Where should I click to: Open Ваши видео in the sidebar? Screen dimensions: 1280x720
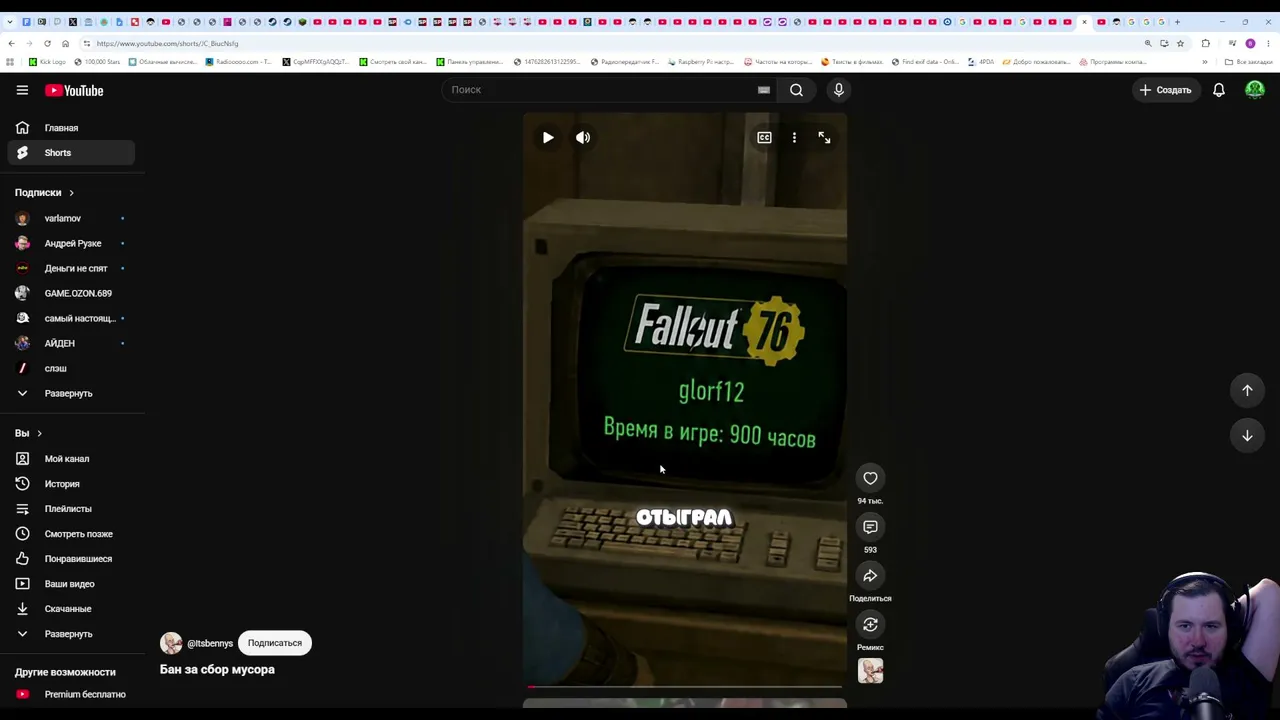pyautogui.click(x=70, y=584)
